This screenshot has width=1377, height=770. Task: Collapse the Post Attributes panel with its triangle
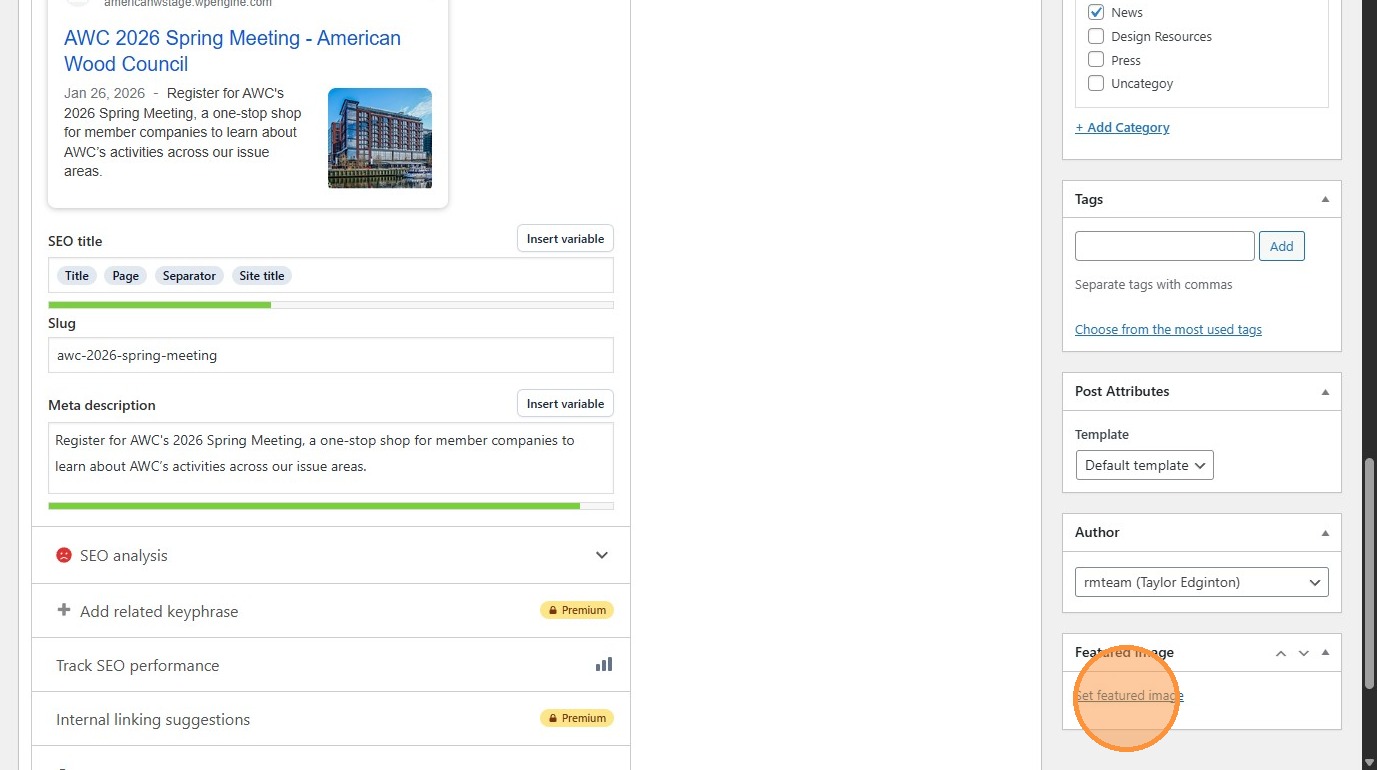[x=1325, y=391]
